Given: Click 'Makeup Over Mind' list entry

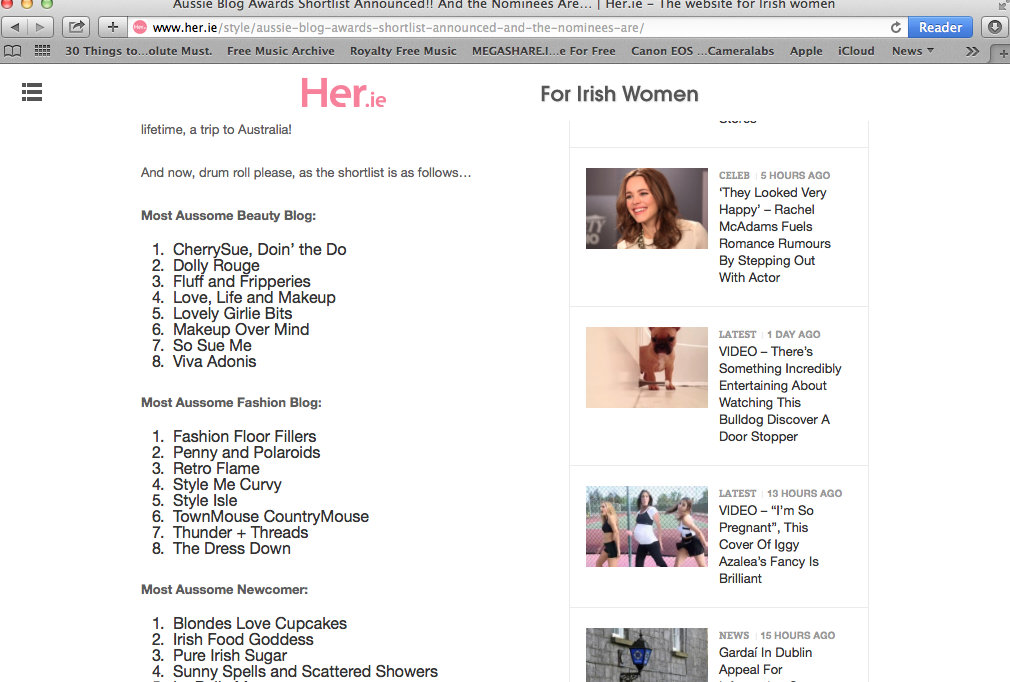Looking at the screenshot, I should 241,329.
